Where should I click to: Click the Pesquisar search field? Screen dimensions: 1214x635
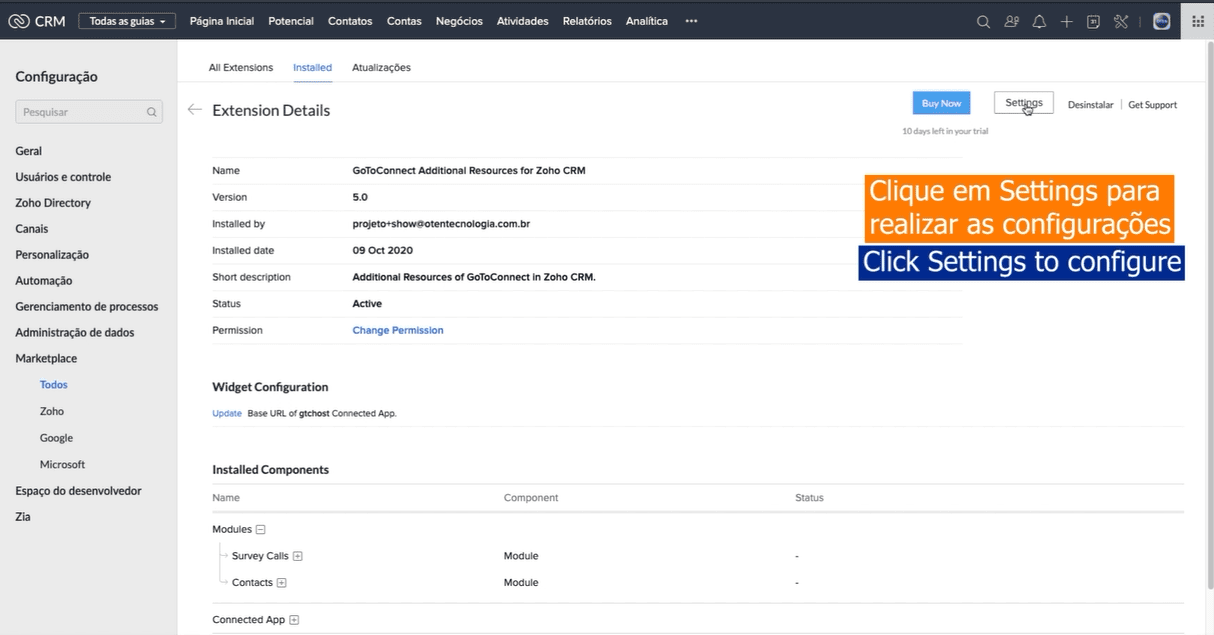click(82, 112)
